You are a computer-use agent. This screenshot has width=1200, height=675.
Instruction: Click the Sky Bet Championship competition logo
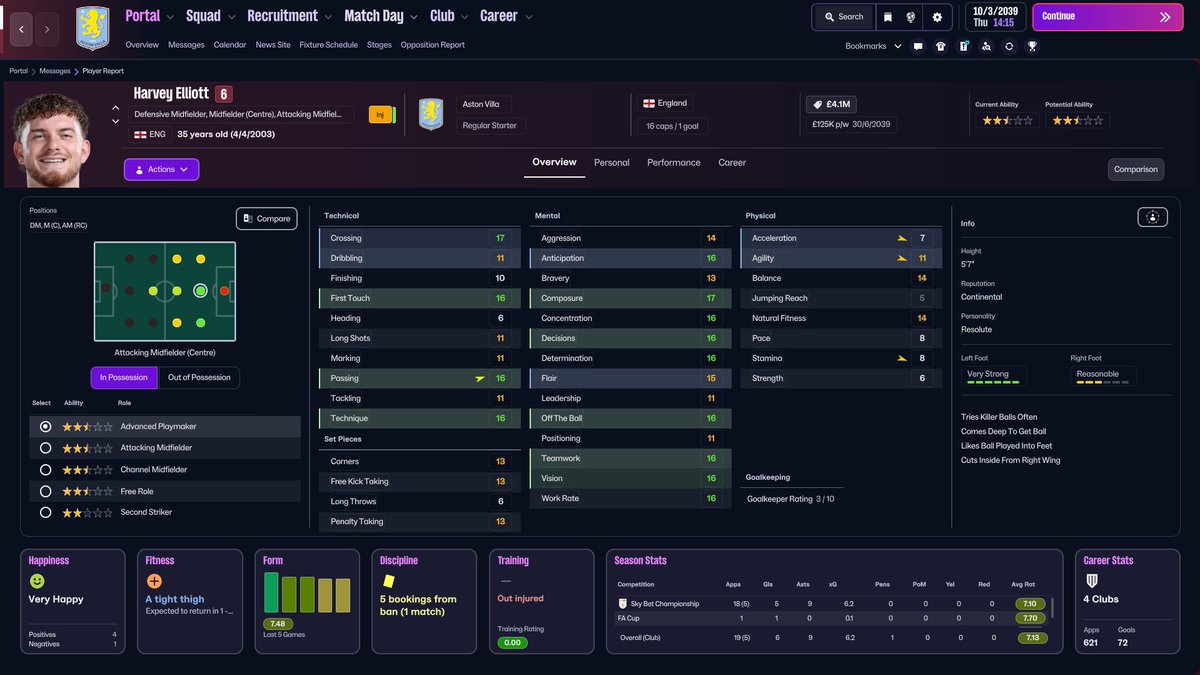pos(623,604)
